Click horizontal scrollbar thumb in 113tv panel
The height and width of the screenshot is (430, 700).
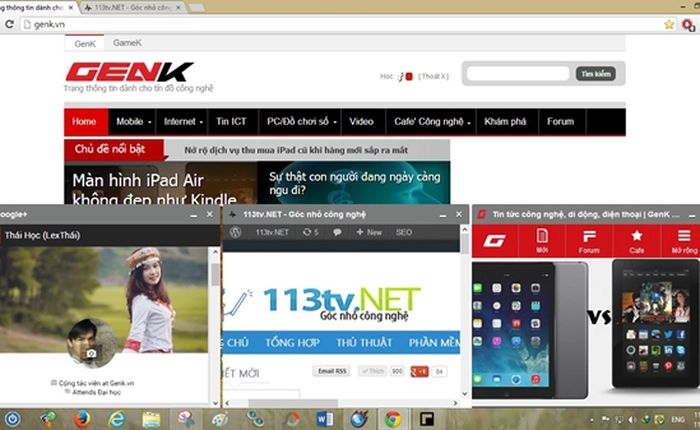(293, 403)
